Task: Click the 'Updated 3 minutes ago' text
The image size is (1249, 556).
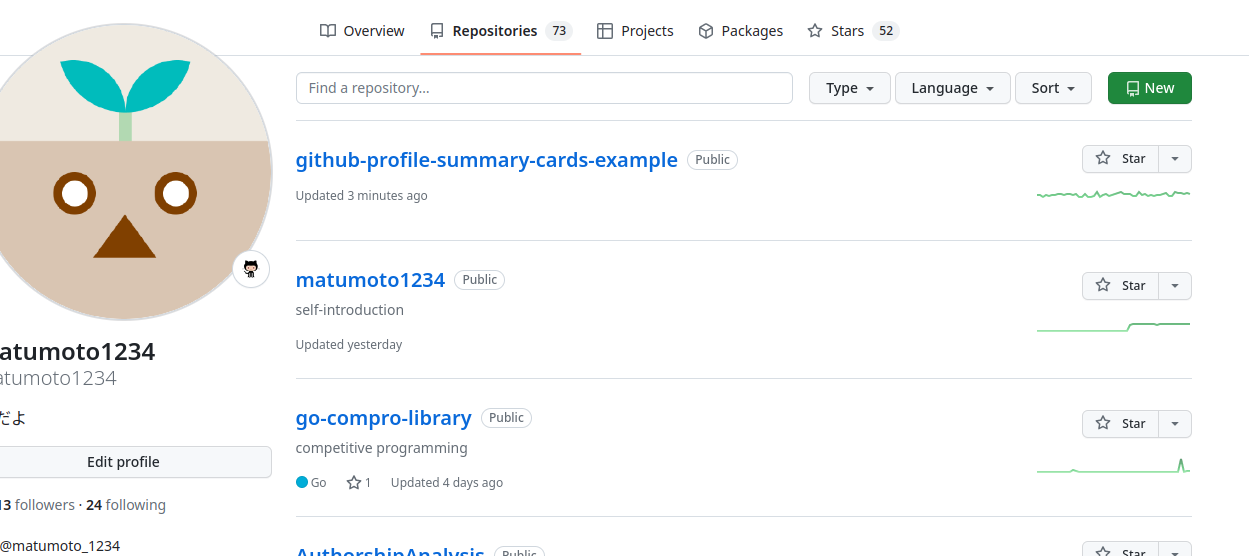Action: click(362, 196)
